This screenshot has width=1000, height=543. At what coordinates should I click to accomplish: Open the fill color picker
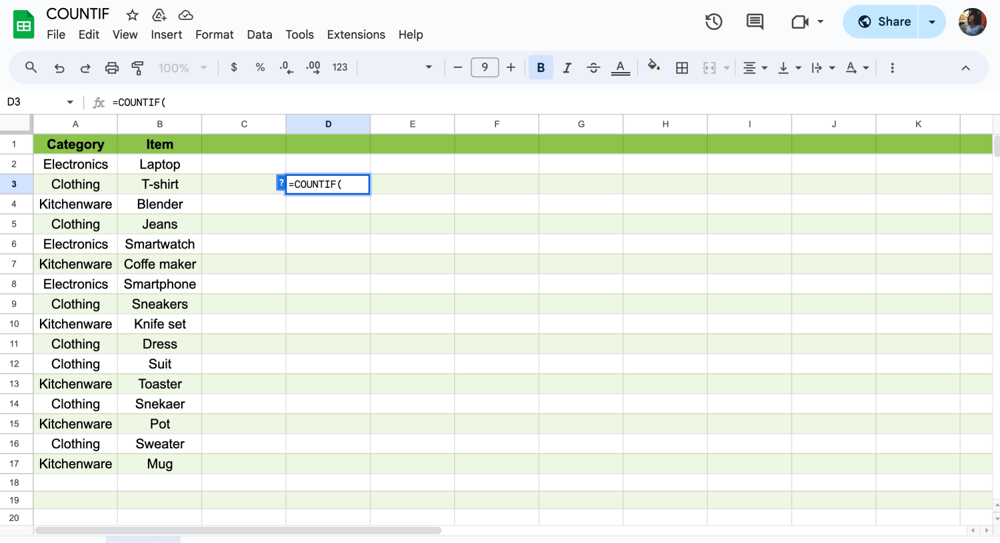click(x=654, y=68)
